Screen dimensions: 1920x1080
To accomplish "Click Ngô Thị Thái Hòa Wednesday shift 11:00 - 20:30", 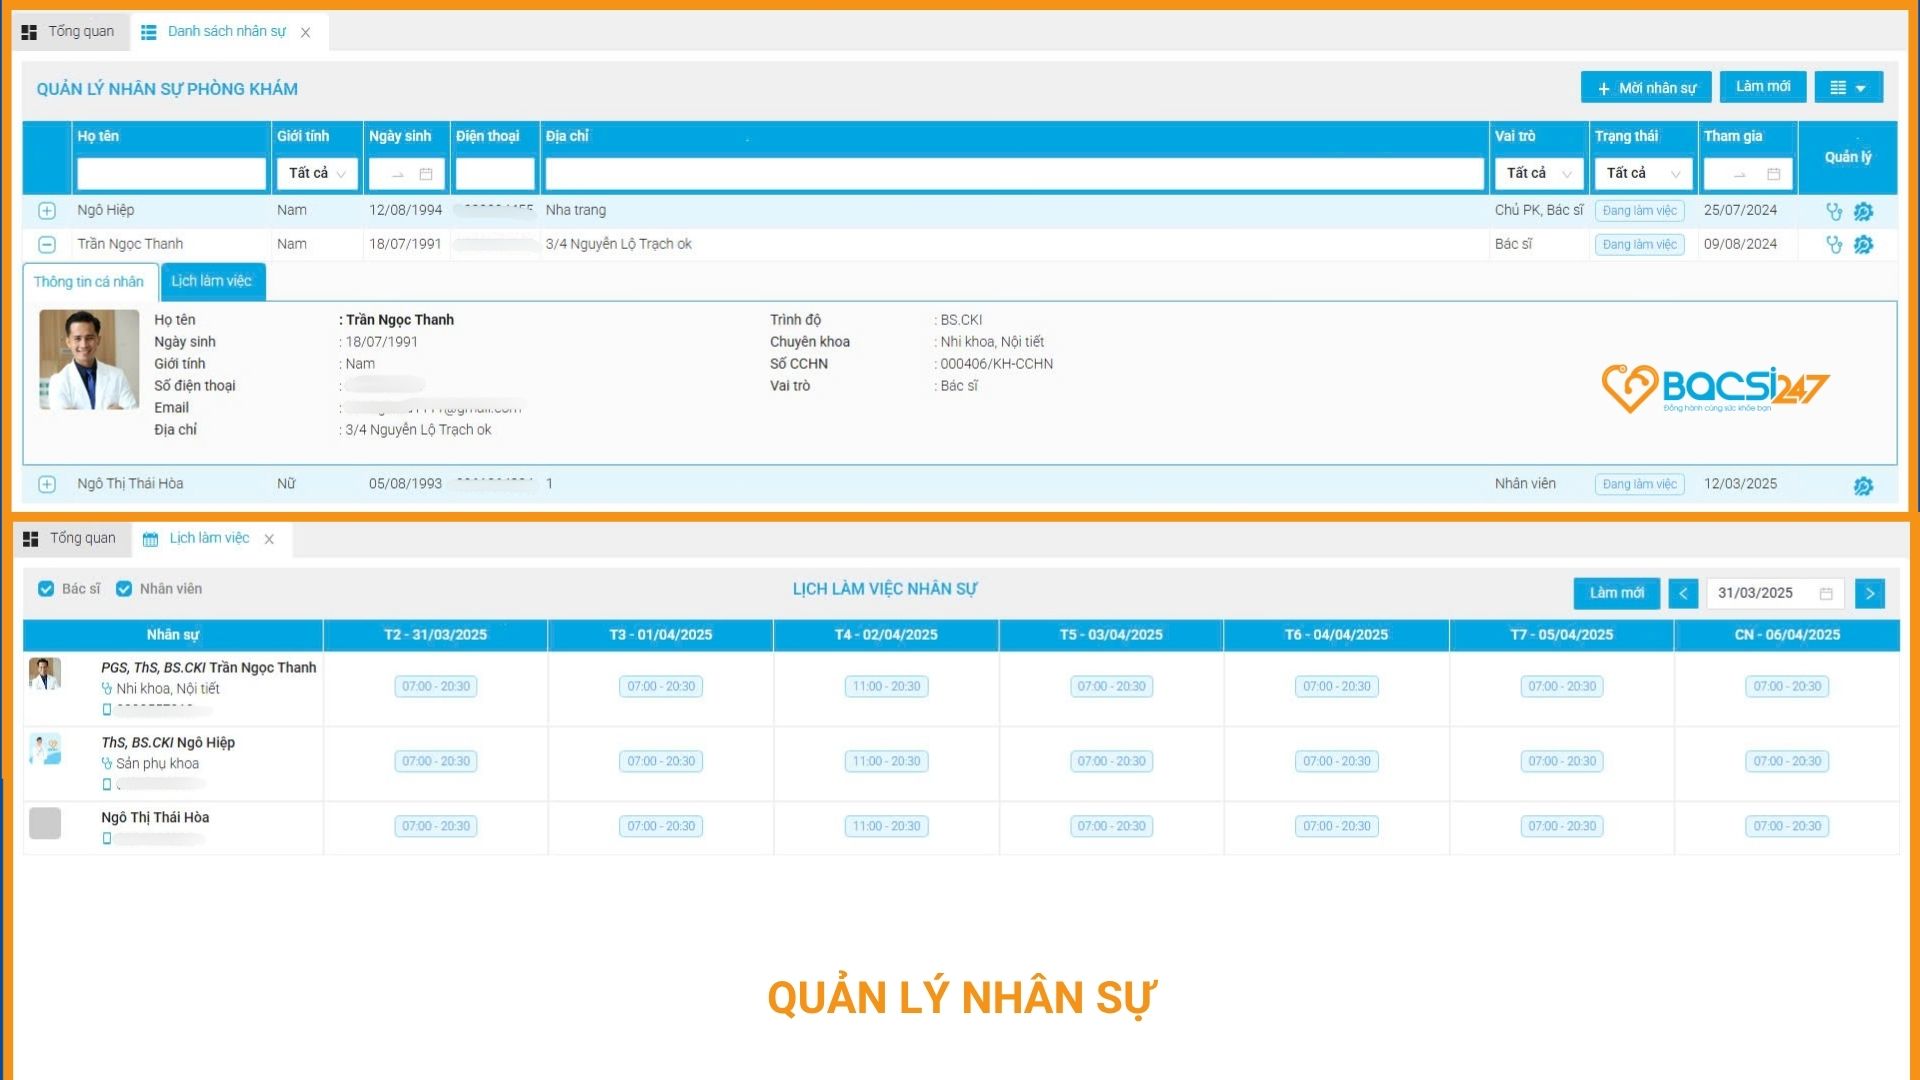I will (886, 827).
